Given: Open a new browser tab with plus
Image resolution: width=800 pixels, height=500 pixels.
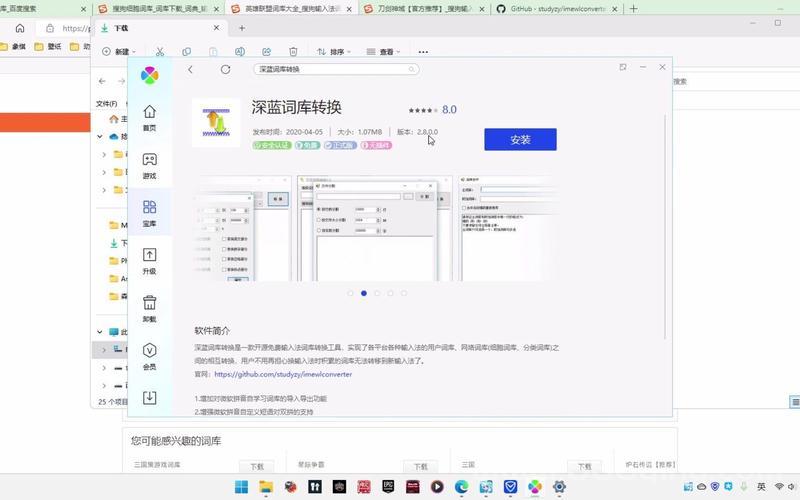Looking at the screenshot, I should [x=634, y=9].
